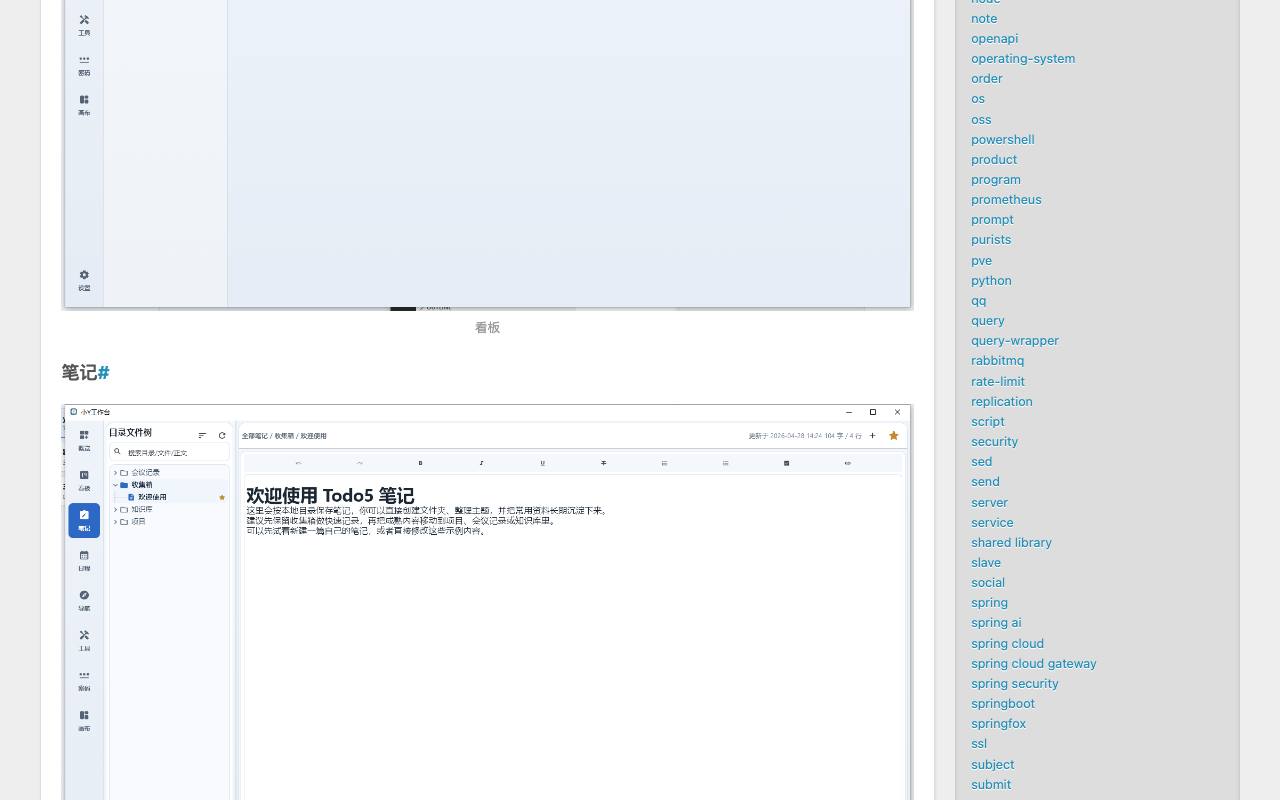Expand the 项目 folder in the file tree
Screen dimensions: 1280x800
click(x=115, y=521)
